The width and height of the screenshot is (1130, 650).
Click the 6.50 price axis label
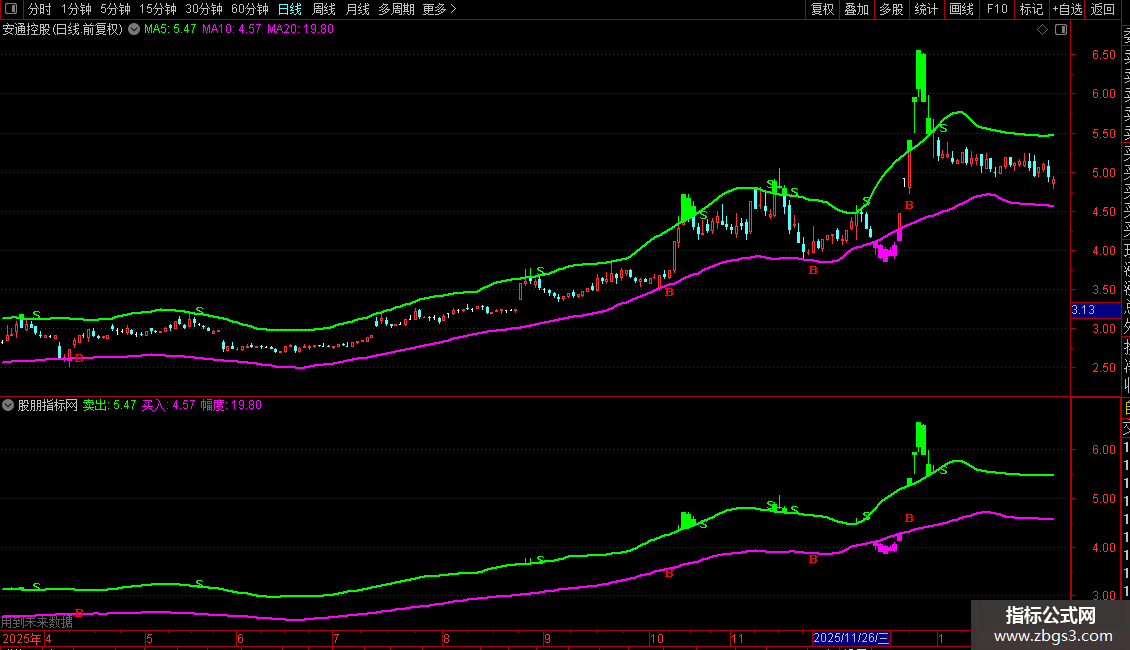pos(1103,55)
